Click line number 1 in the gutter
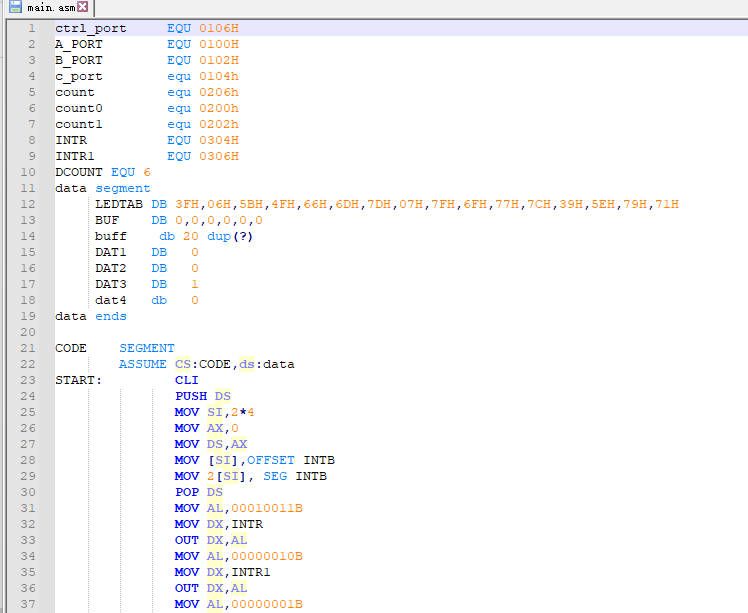This screenshot has width=748, height=613. coord(31,28)
